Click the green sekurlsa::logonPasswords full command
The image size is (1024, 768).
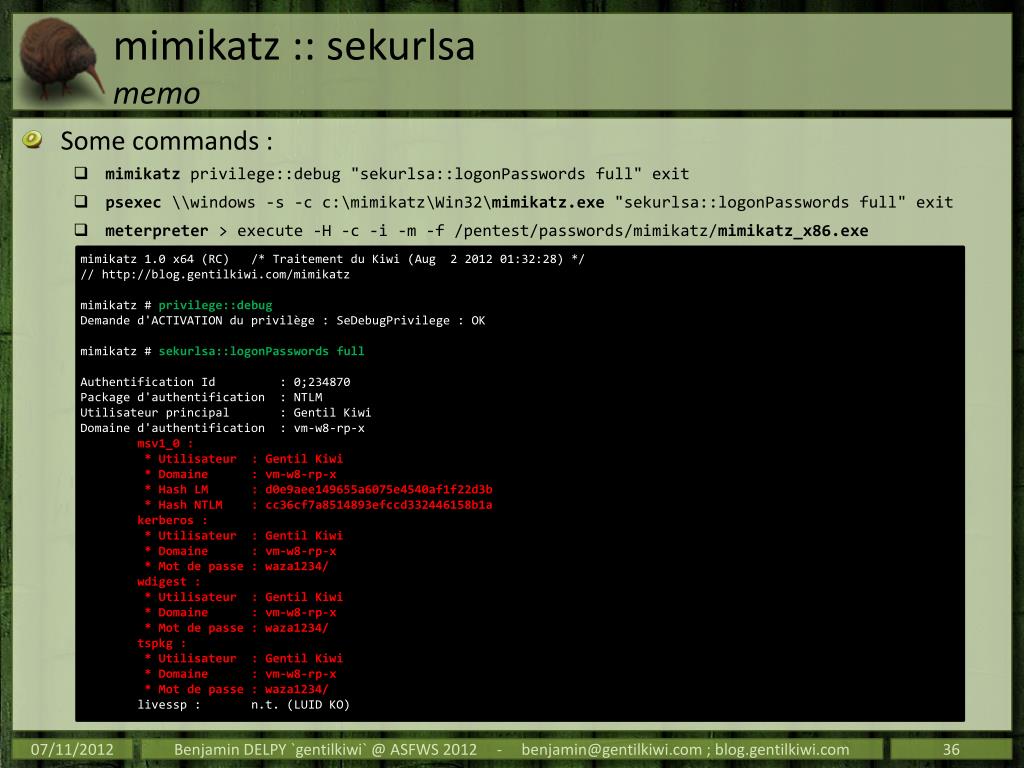coord(261,351)
